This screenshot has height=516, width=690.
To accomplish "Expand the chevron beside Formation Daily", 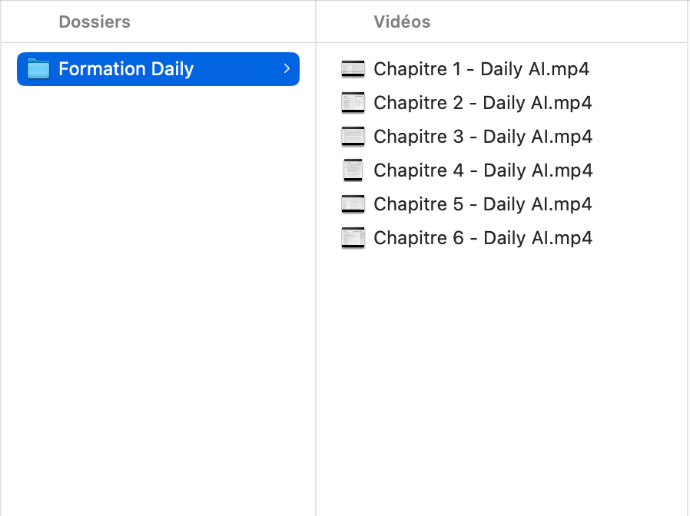I will 286,69.
